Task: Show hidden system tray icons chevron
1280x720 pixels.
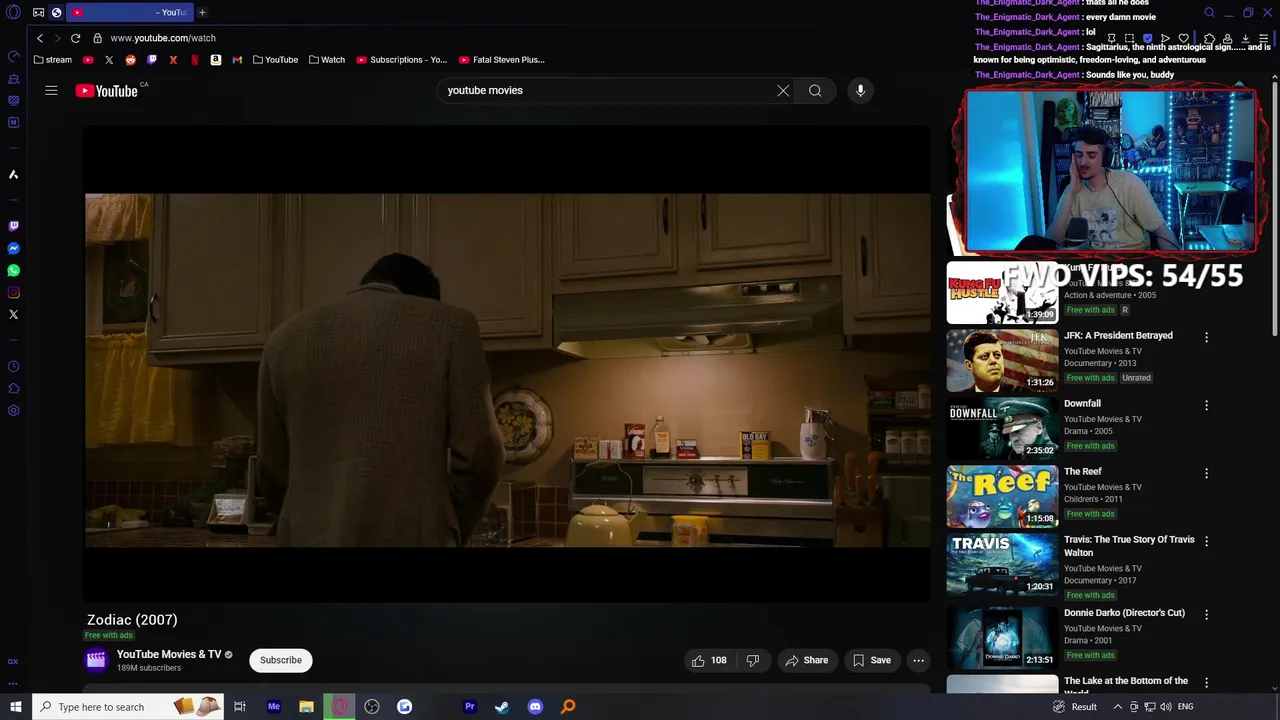Action: [x=1119, y=707]
